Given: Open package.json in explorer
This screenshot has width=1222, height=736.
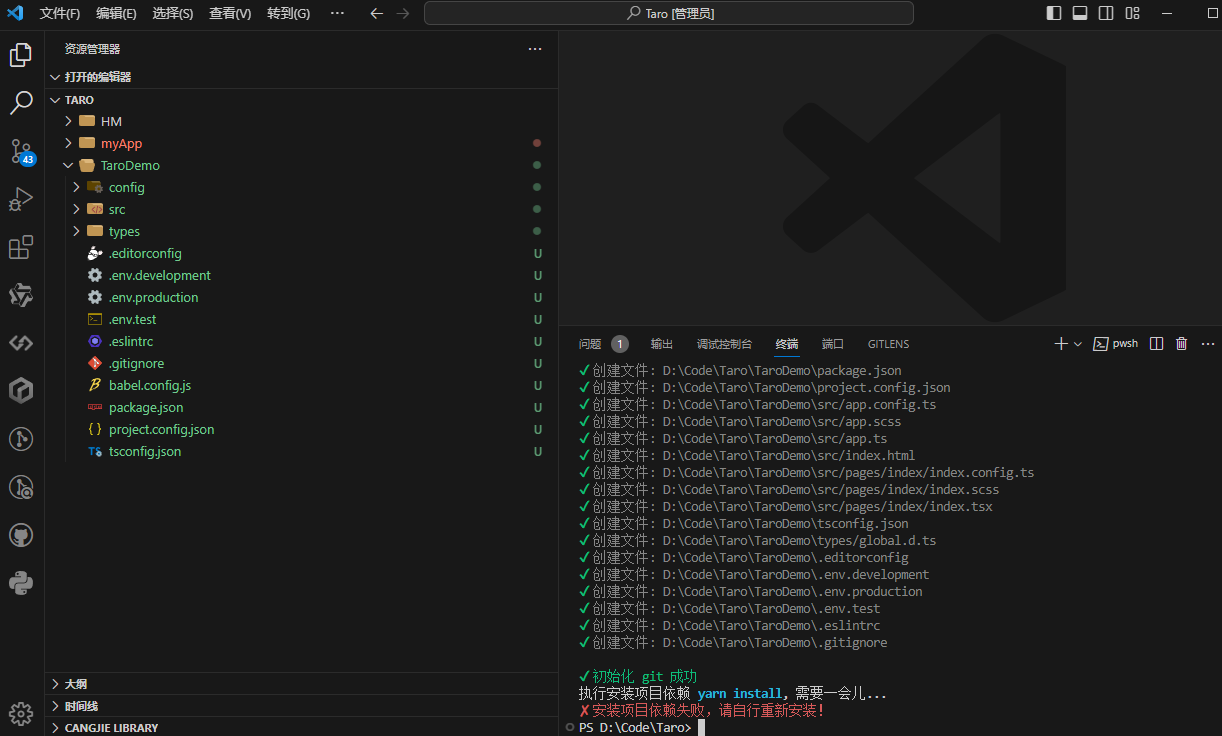Looking at the screenshot, I should [146, 407].
